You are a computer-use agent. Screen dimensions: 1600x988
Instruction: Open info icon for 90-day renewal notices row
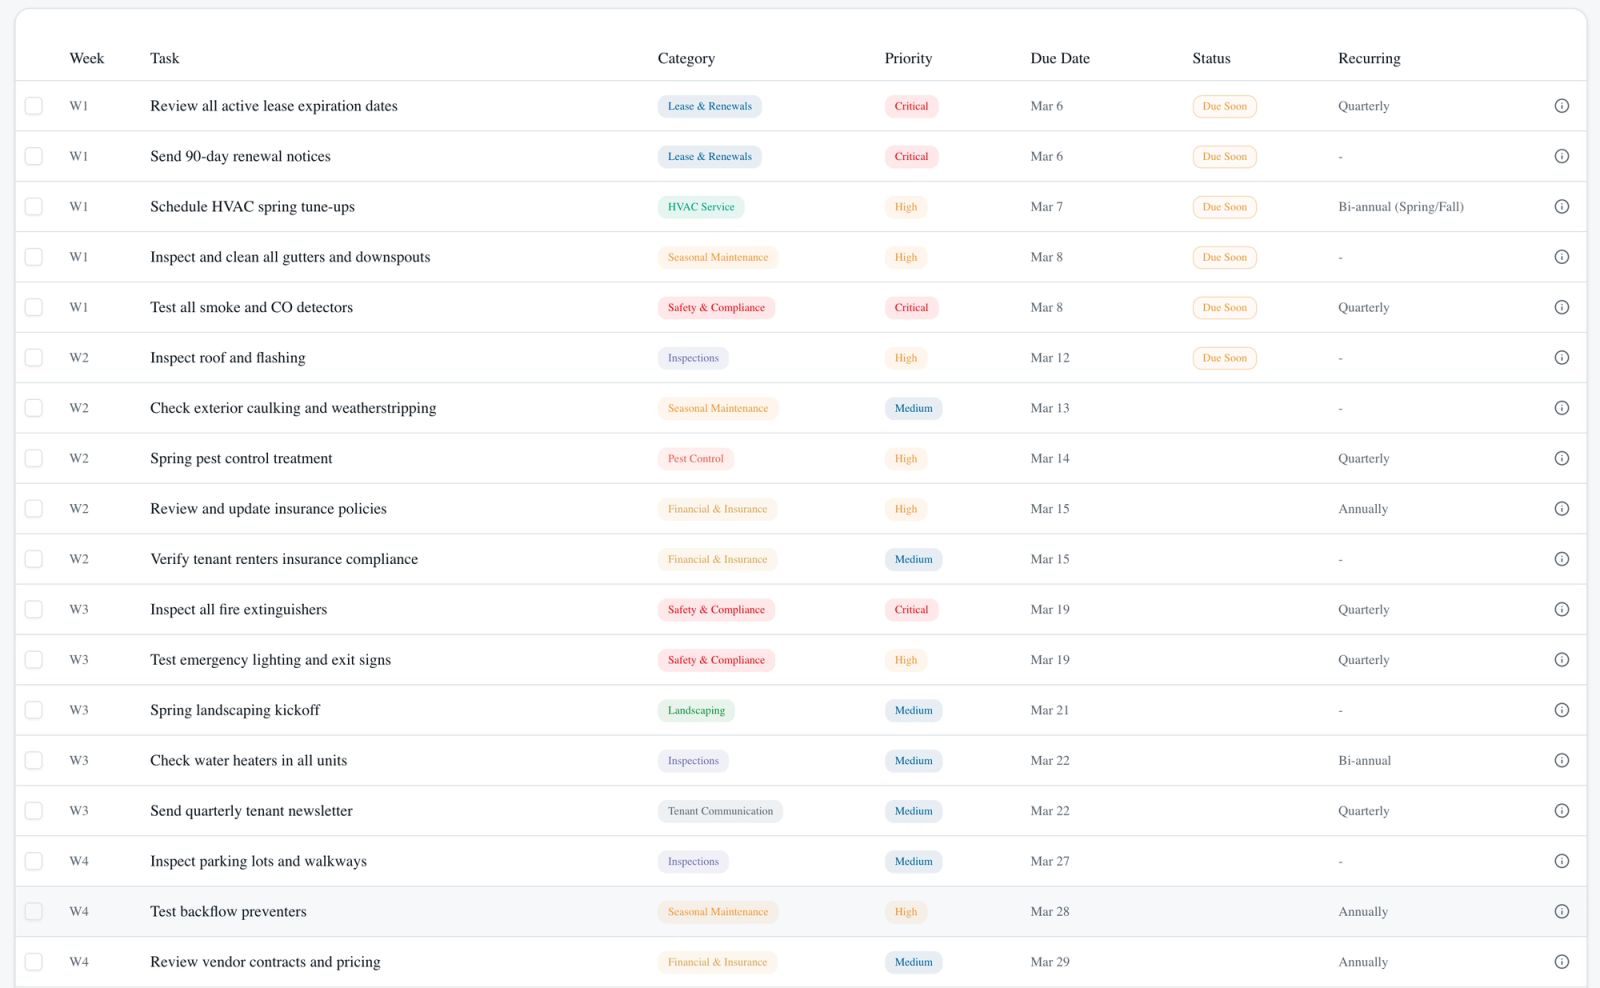tap(1561, 156)
